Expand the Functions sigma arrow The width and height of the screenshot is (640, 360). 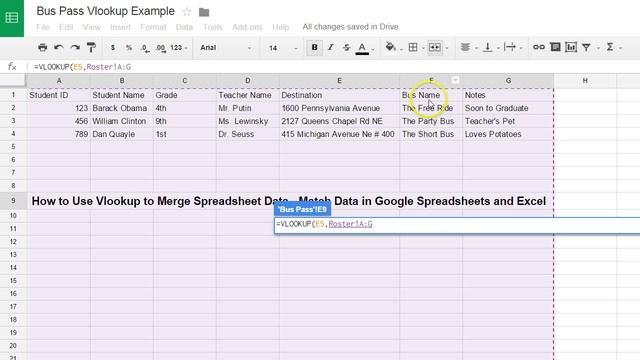[620, 48]
